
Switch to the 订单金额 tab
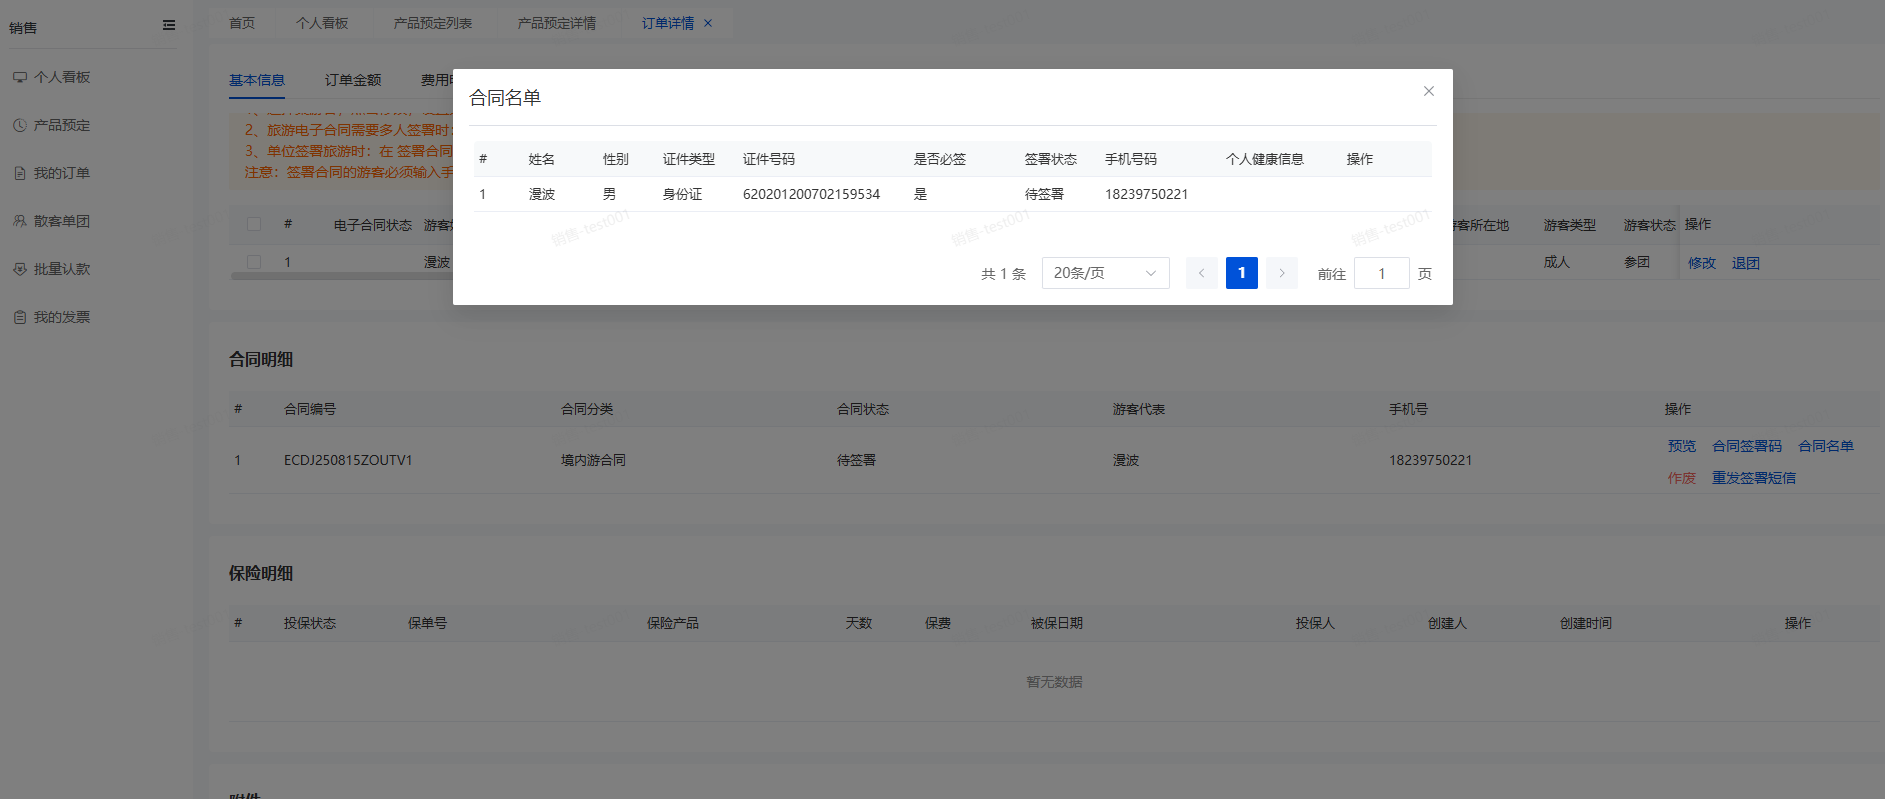[353, 80]
